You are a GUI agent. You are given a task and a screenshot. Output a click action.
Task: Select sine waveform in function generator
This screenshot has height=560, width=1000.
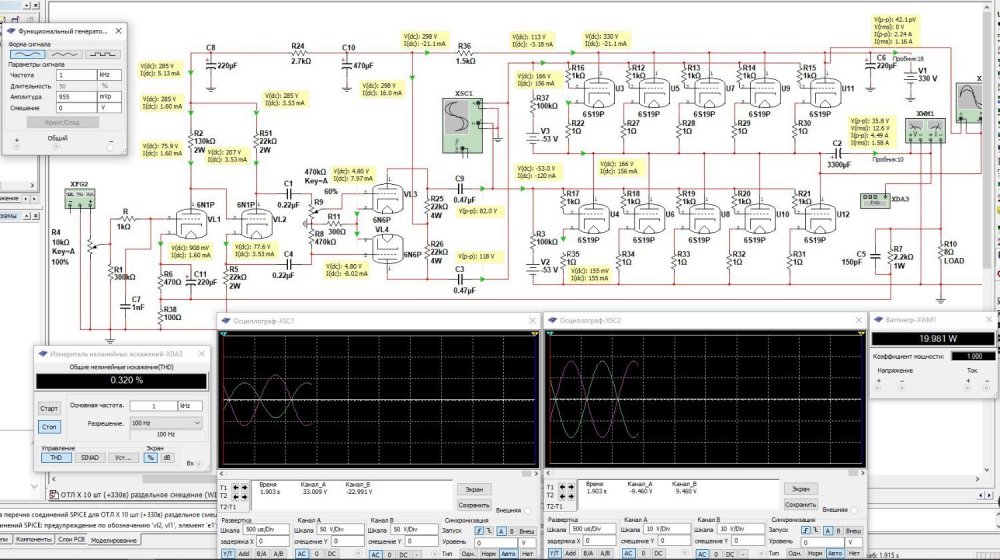click(x=27, y=55)
